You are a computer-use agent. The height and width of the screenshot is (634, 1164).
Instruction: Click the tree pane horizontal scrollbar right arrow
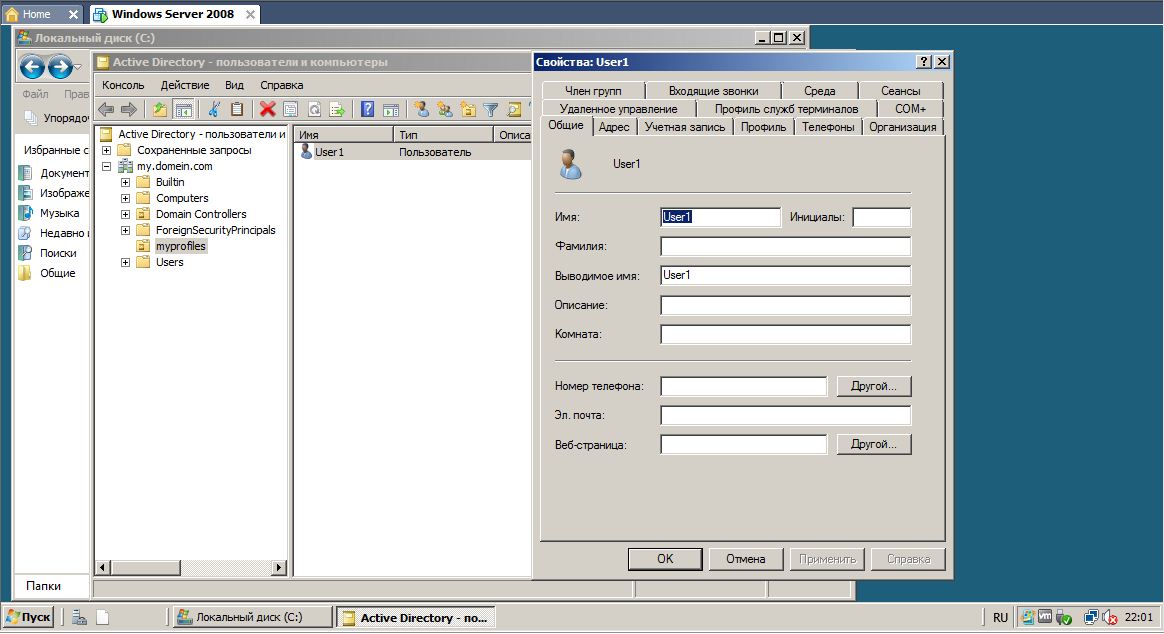pos(279,567)
